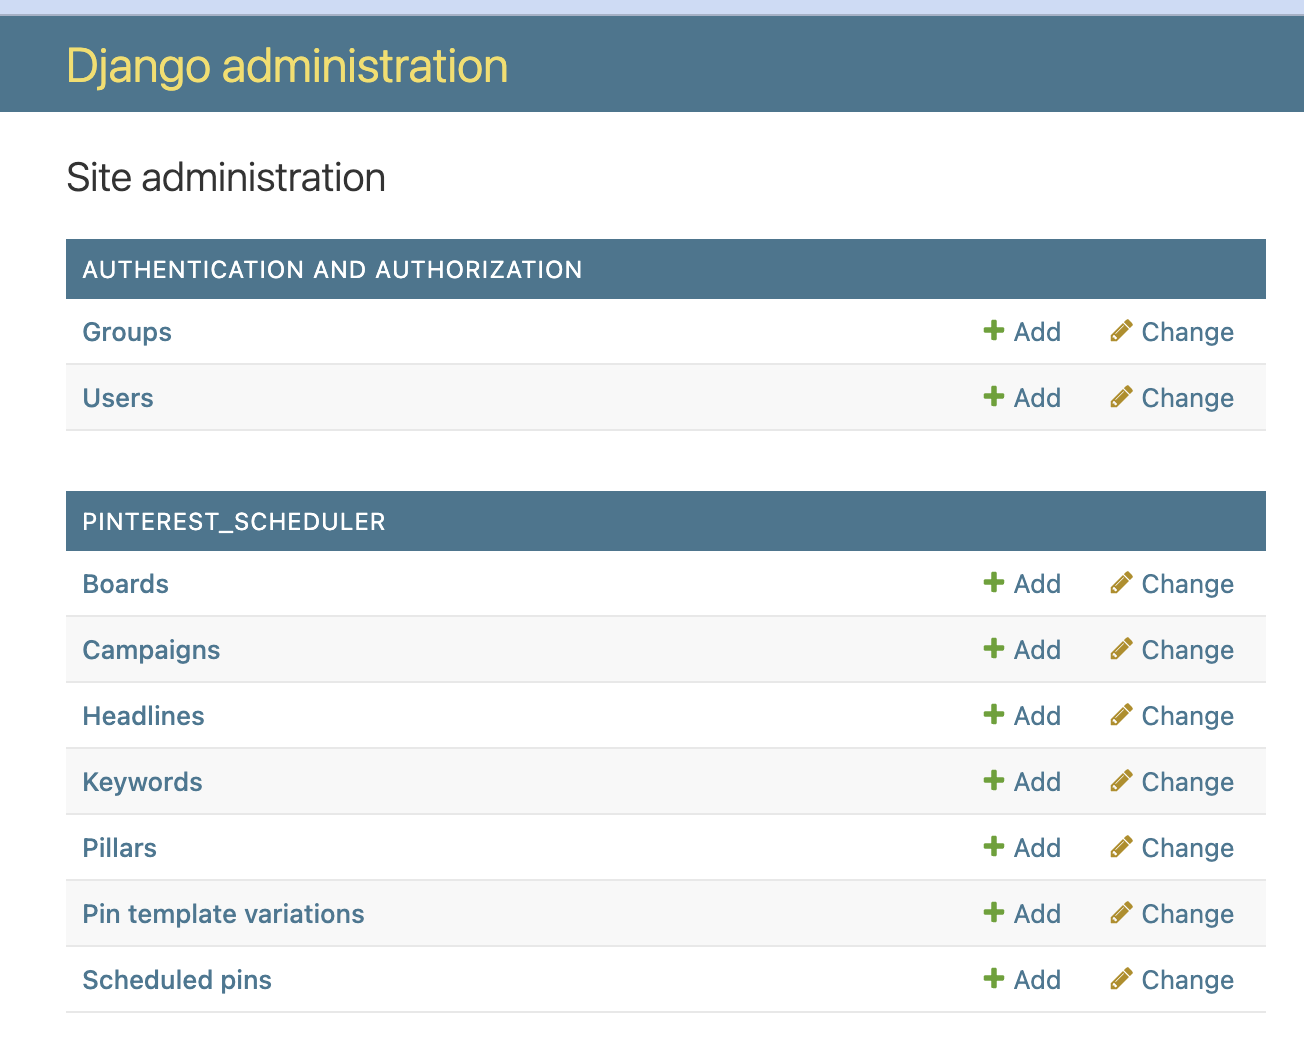1304x1058 pixels.
Task: Open the Campaigns model list
Action: point(151,650)
